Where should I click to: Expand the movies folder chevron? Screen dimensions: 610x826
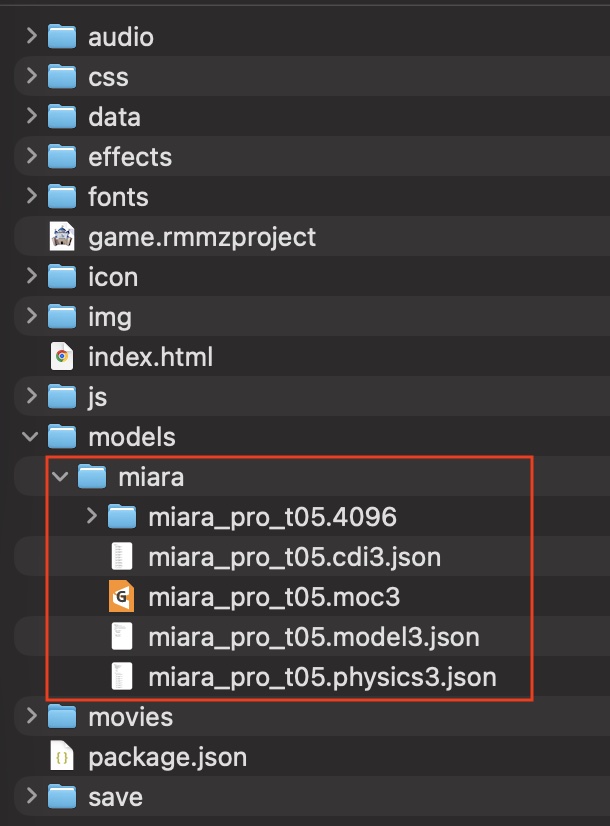point(32,716)
